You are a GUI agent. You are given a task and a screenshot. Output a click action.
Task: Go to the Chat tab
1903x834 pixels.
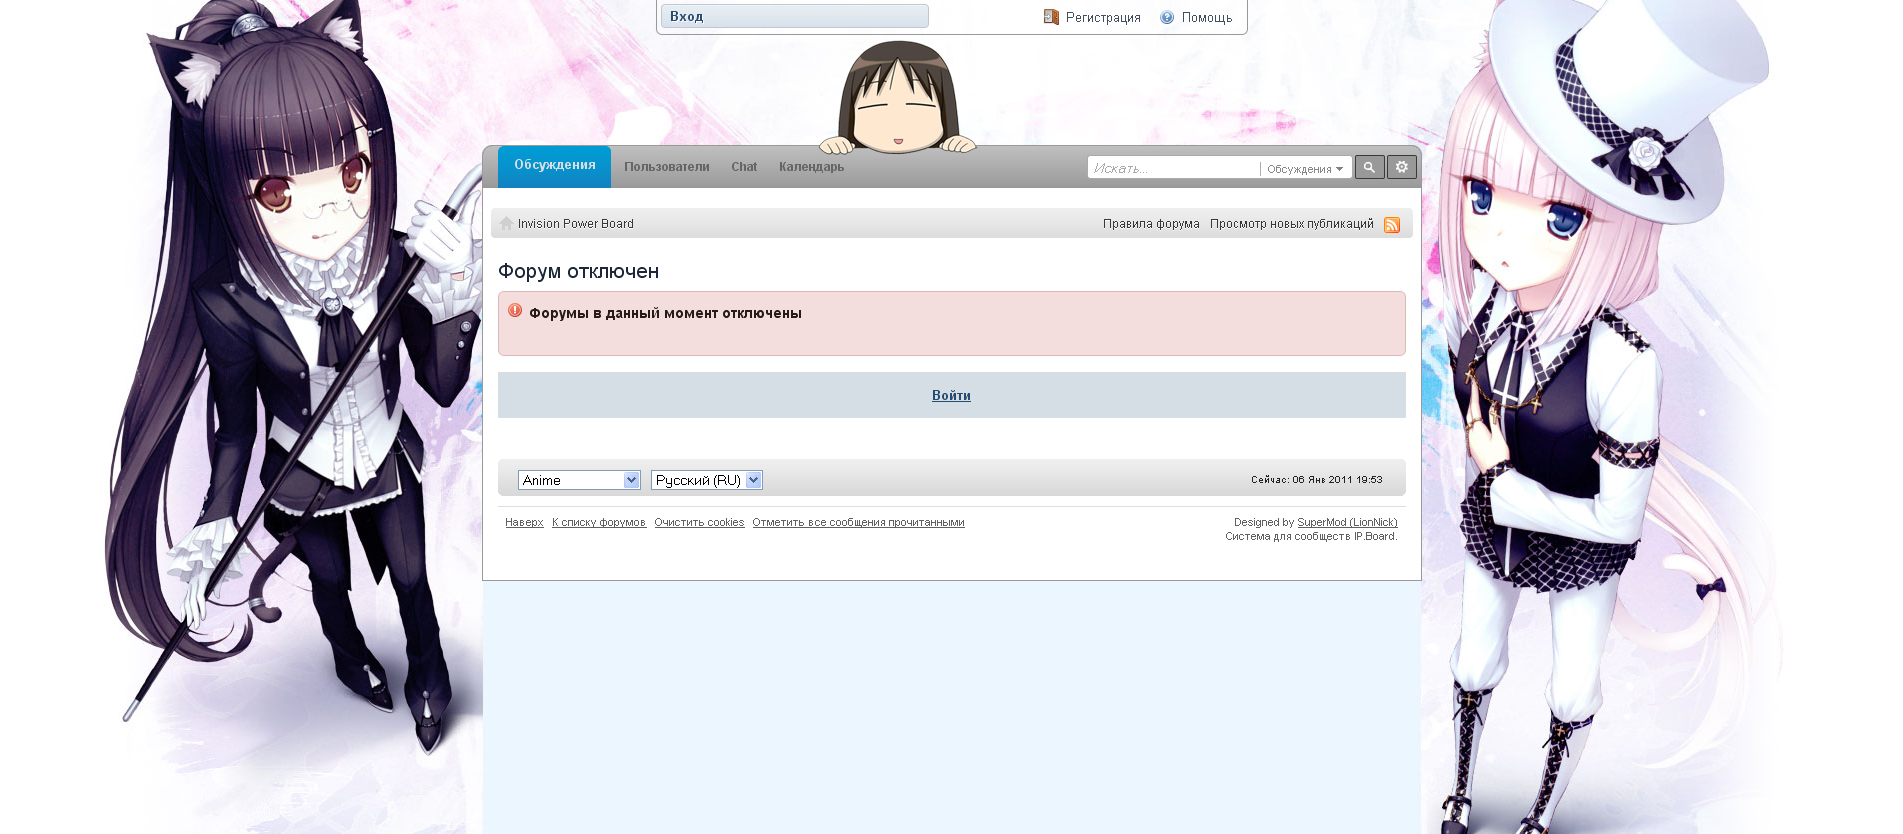click(x=744, y=167)
